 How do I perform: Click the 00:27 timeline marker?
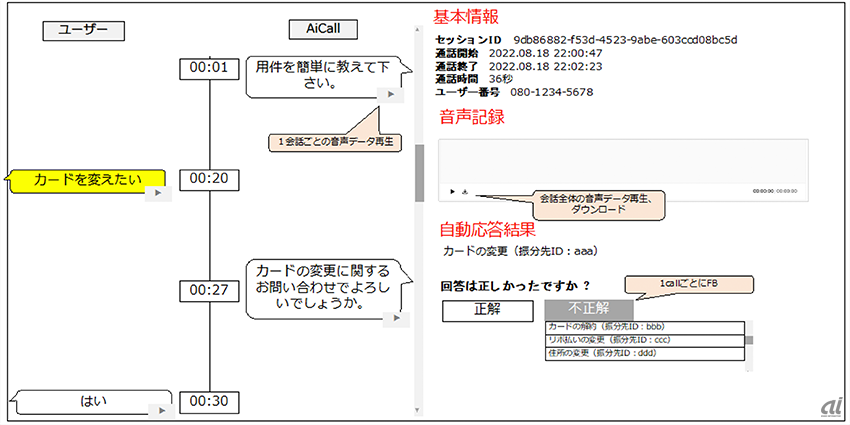coord(209,291)
